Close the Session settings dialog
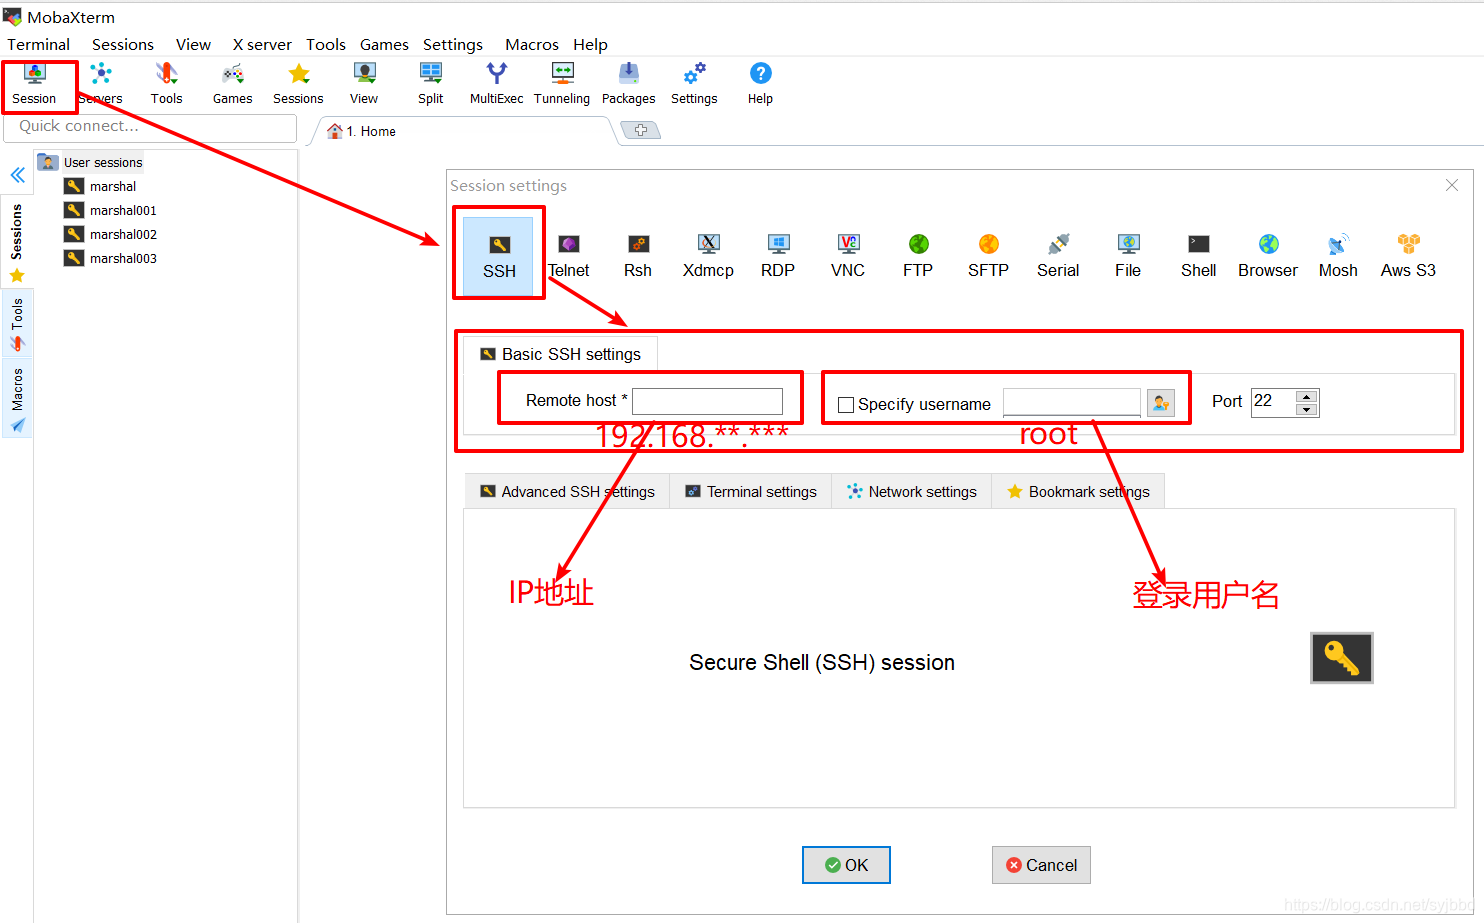 click(x=1452, y=185)
